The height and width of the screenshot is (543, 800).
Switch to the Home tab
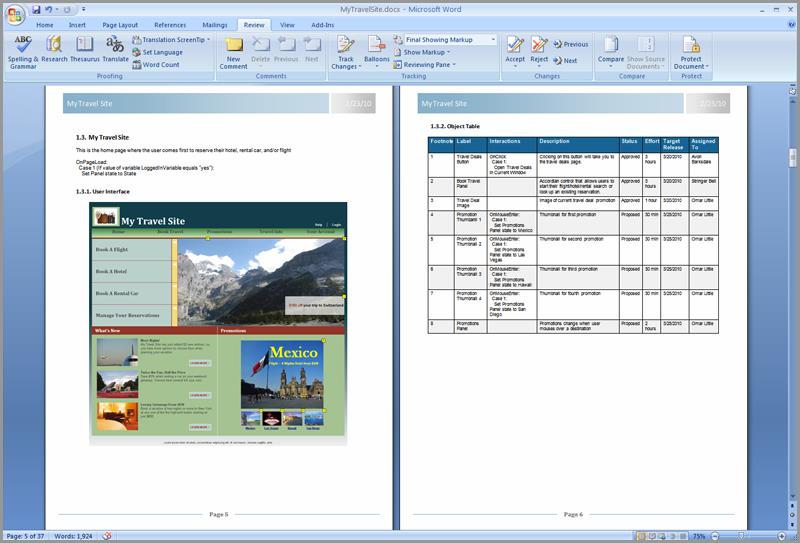44,25
